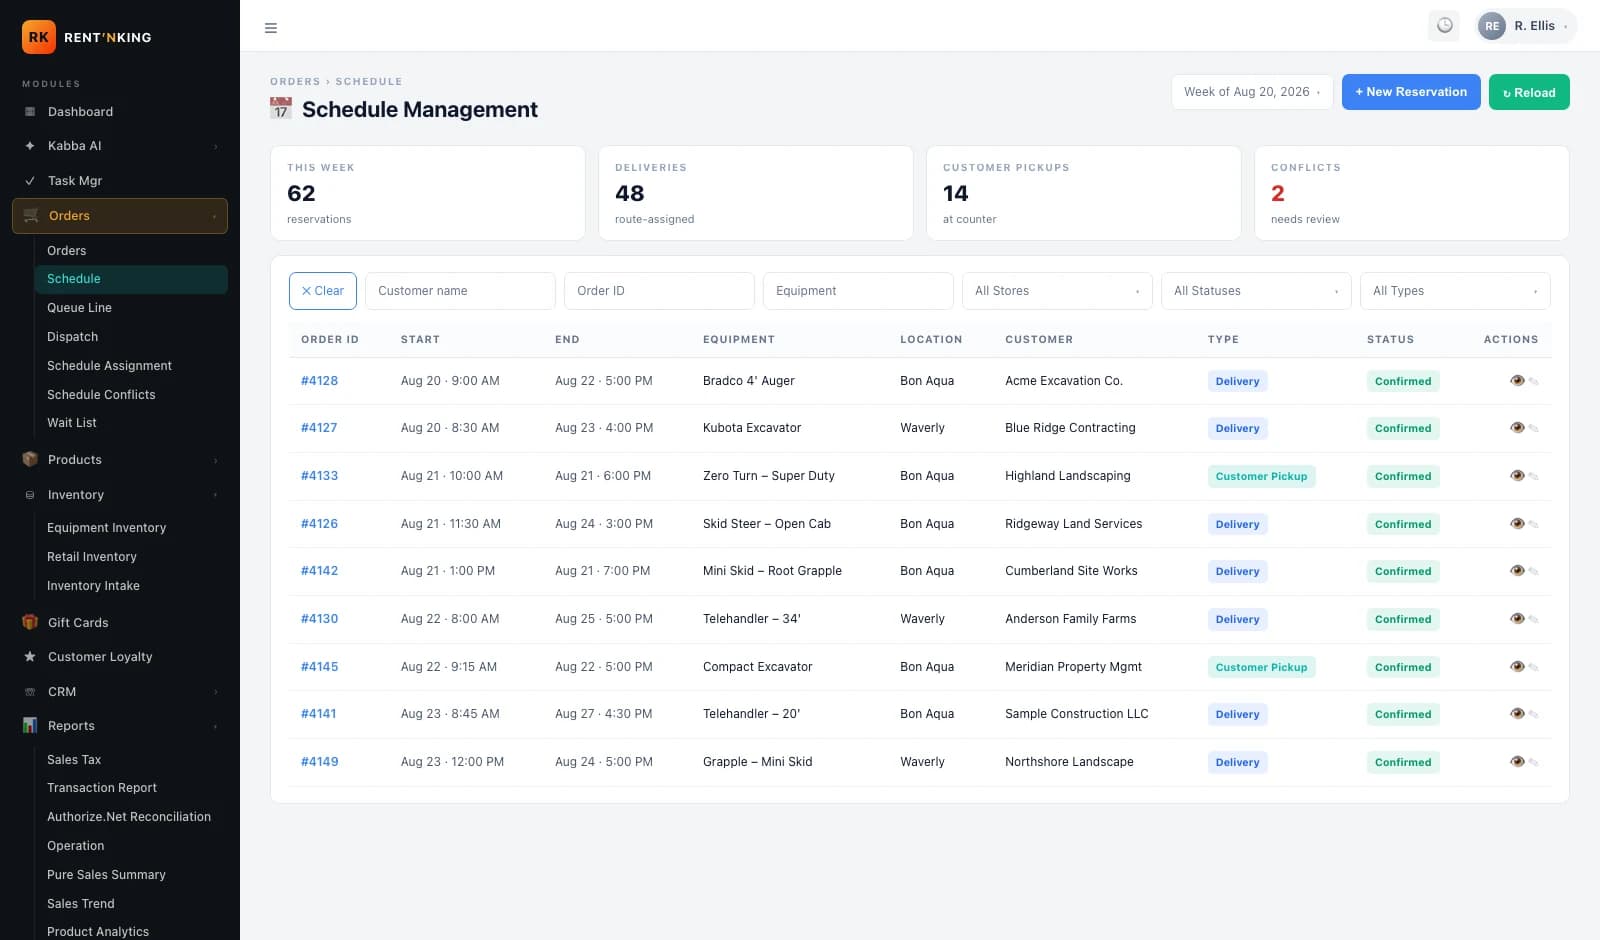Open the All Types dropdown filter
This screenshot has width=1600, height=940.
(1455, 291)
